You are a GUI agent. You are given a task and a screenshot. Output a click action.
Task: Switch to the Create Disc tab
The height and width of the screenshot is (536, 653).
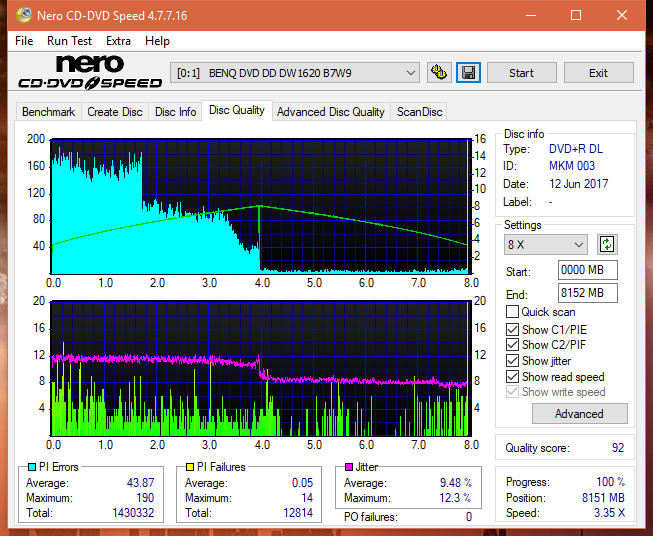pos(115,112)
